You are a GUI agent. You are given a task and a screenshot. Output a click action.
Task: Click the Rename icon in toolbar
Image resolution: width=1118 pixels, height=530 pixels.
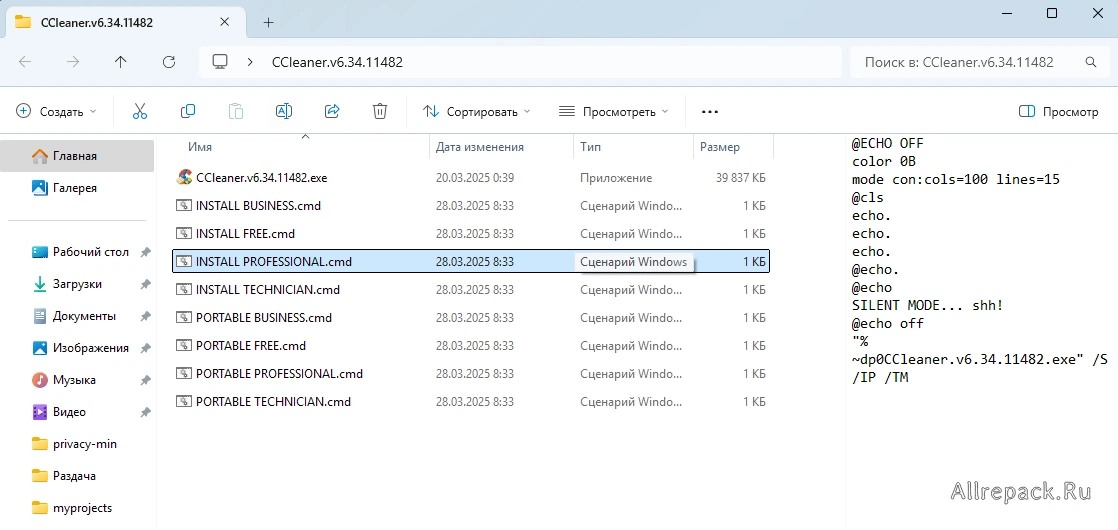[284, 111]
